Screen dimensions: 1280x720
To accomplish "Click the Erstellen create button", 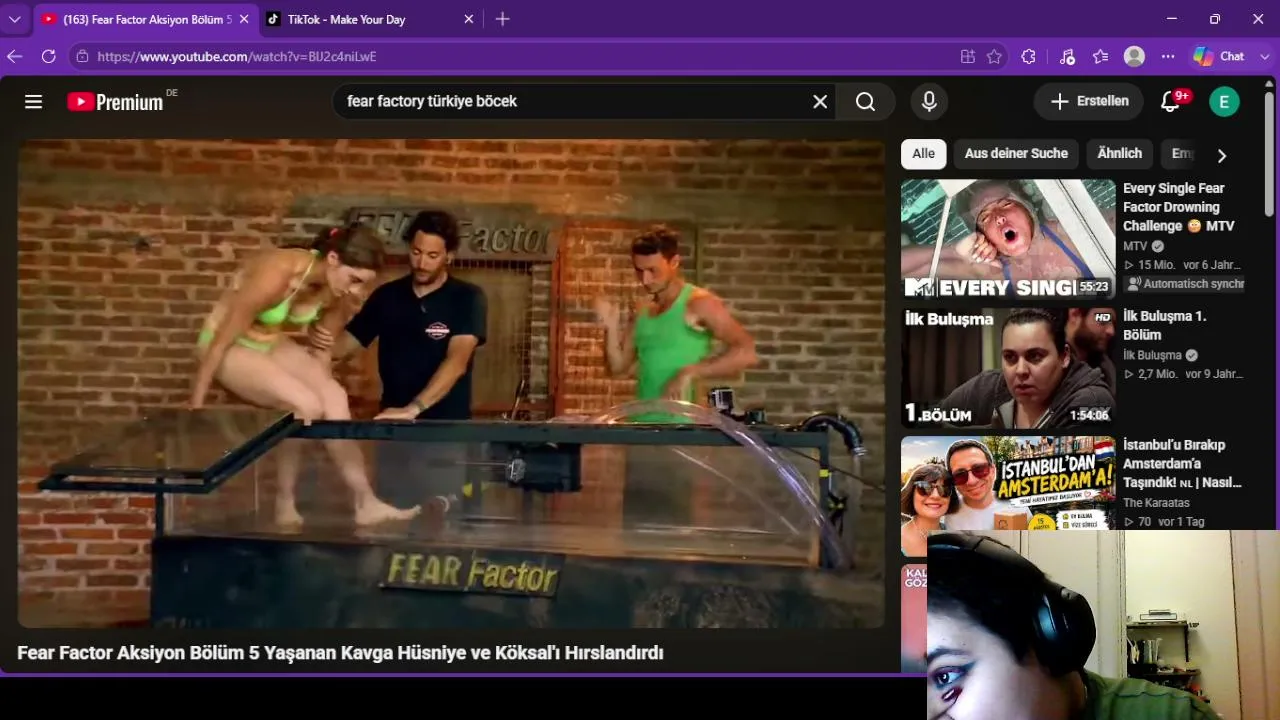I will pos(1089,101).
